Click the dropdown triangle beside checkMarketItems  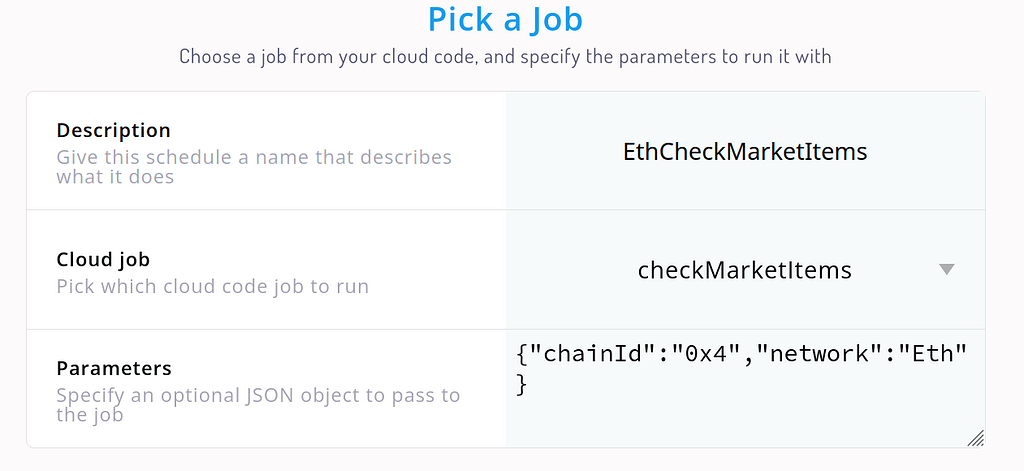tap(946, 269)
